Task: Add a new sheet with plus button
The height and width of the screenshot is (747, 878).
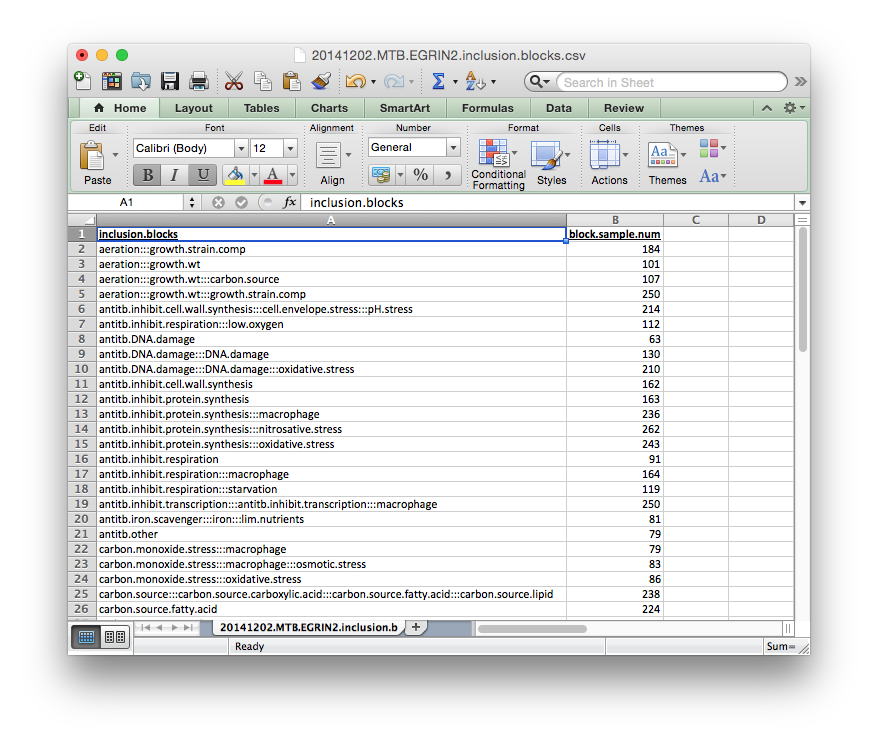Action: pos(416,627)
